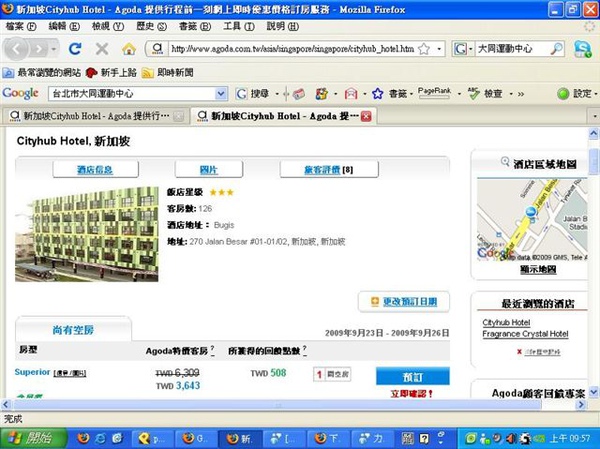
Task: Select the 尚有空房 tab
Action: (x=73, y=330)
